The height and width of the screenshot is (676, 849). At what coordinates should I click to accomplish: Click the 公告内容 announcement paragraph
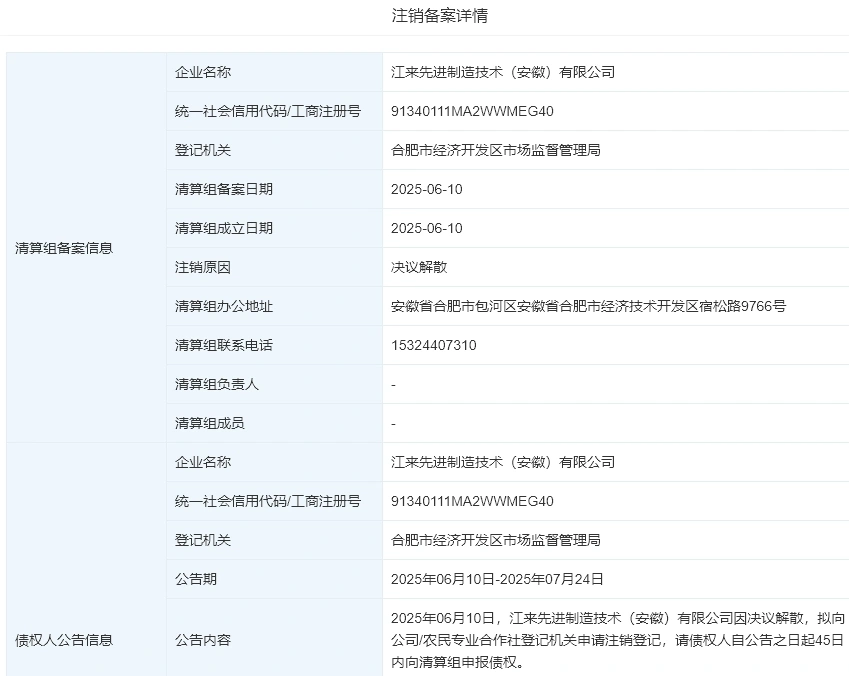click(x=618, y=640)
